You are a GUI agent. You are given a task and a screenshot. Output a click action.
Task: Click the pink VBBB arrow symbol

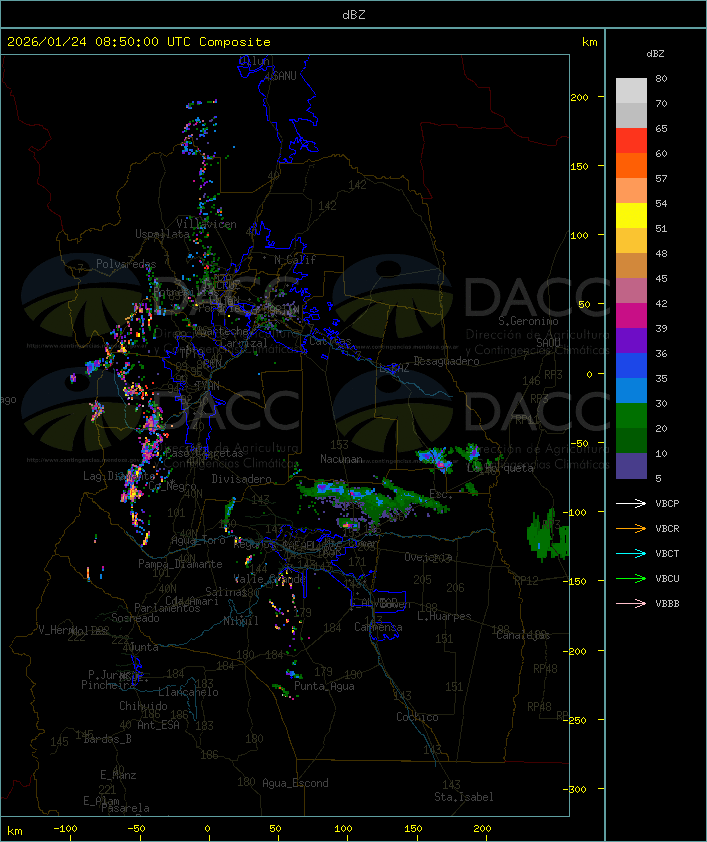pos(633,603)
